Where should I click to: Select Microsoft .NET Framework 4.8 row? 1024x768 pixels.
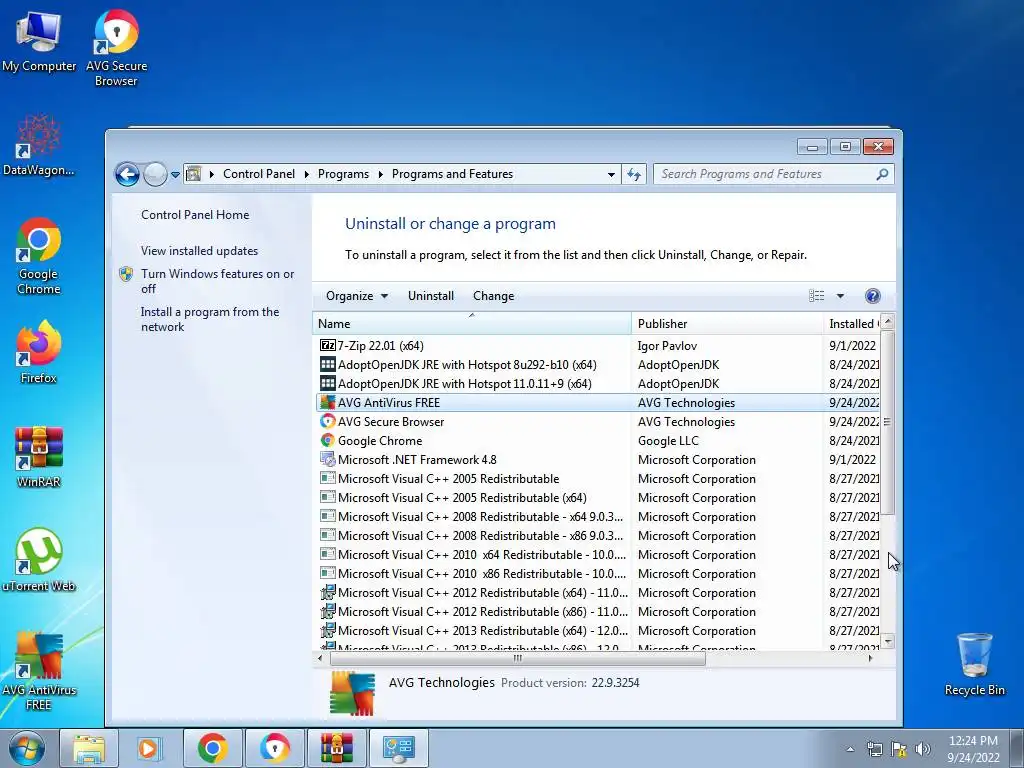pos(598,459)
